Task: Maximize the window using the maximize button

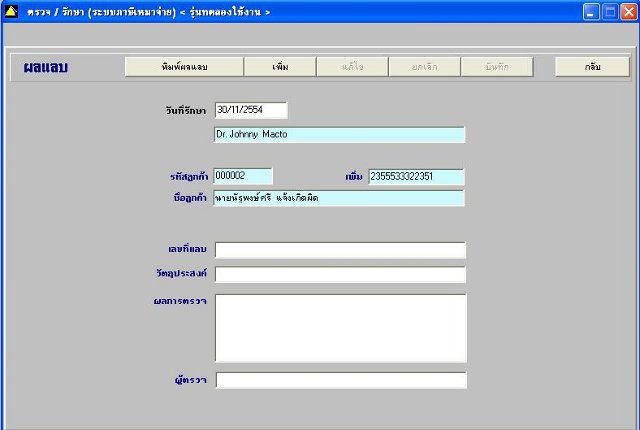Action: [610, 12]
